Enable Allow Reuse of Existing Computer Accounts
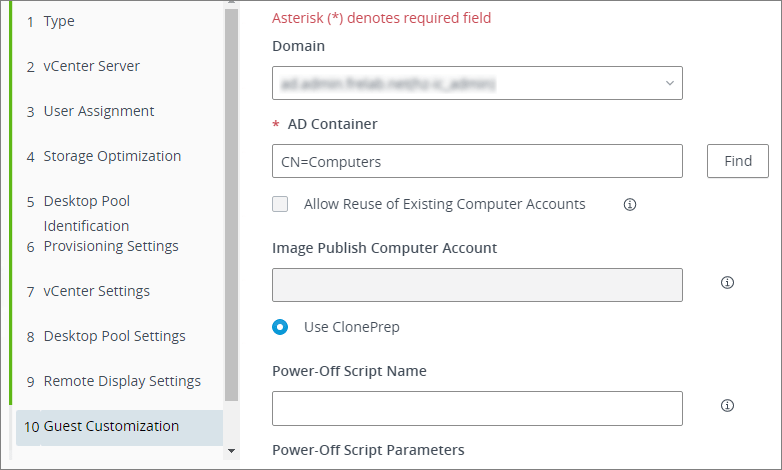Screen dimensions: 782x470 pos(281,204)
